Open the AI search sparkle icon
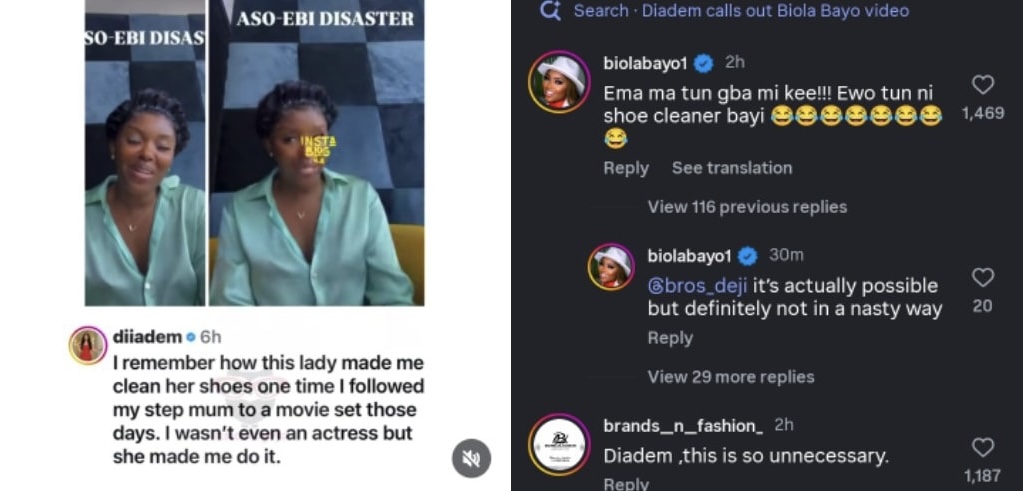The width and height of the screenshot is (1023, 491). (x=551, y=10)
